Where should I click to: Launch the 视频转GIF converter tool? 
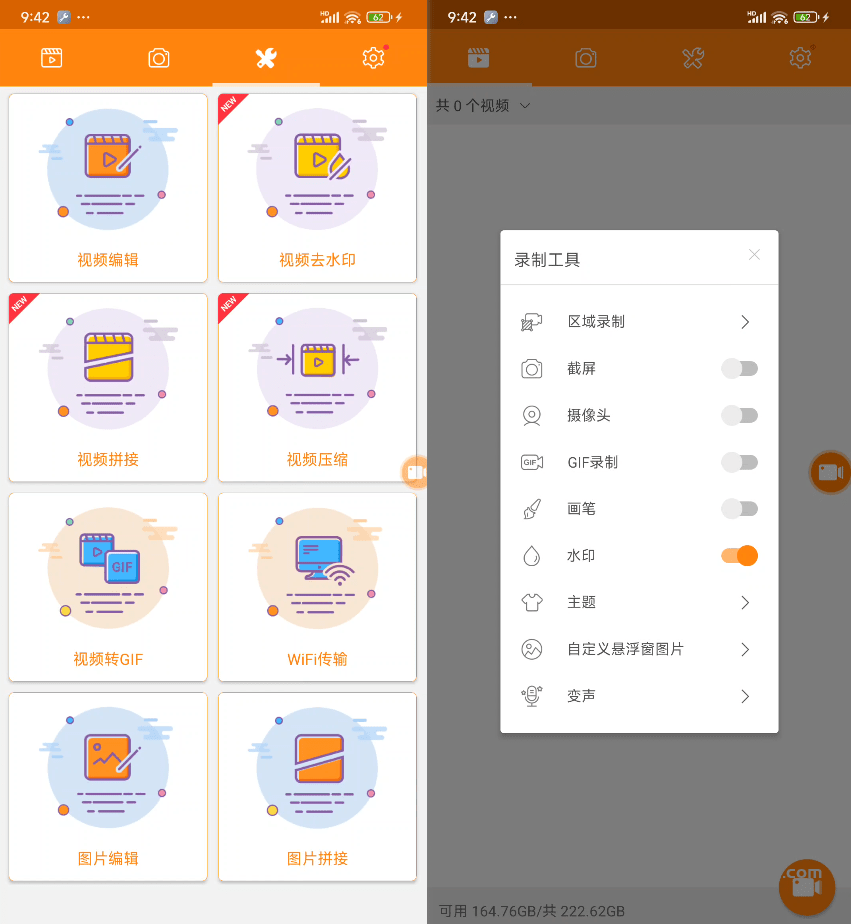[107, 587]
